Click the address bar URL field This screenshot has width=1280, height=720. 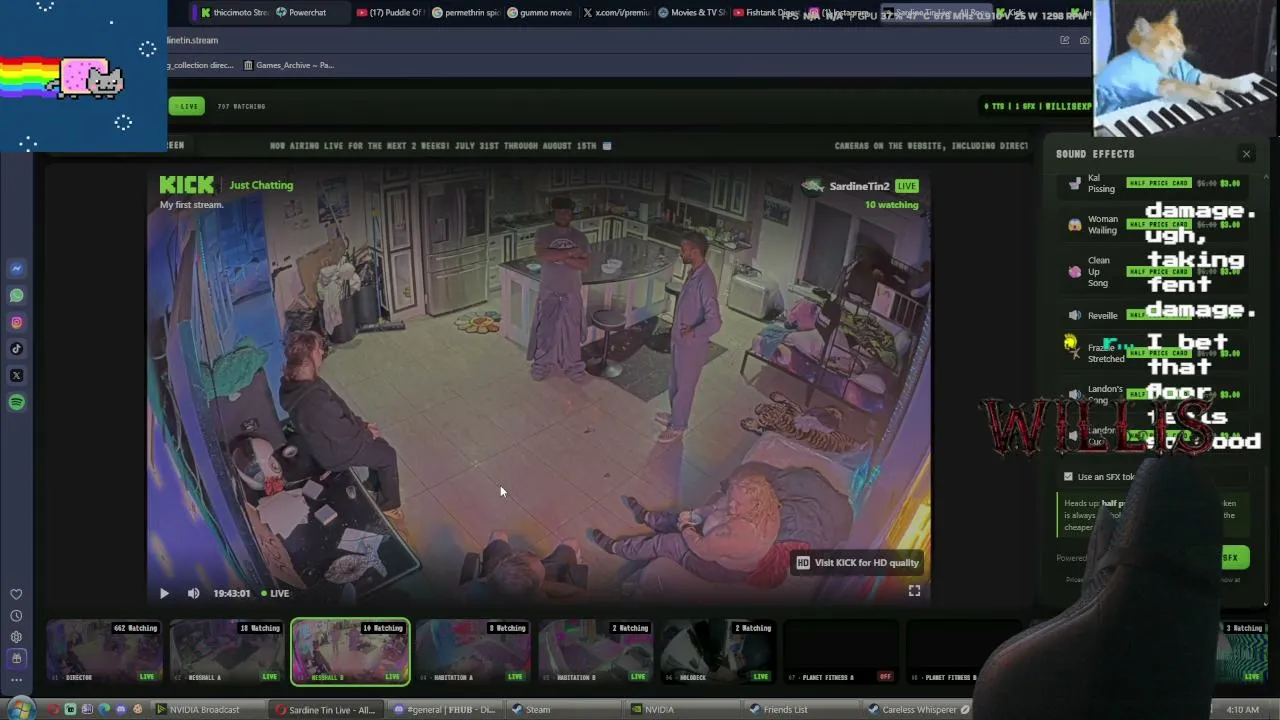click(x=600, y=40)
